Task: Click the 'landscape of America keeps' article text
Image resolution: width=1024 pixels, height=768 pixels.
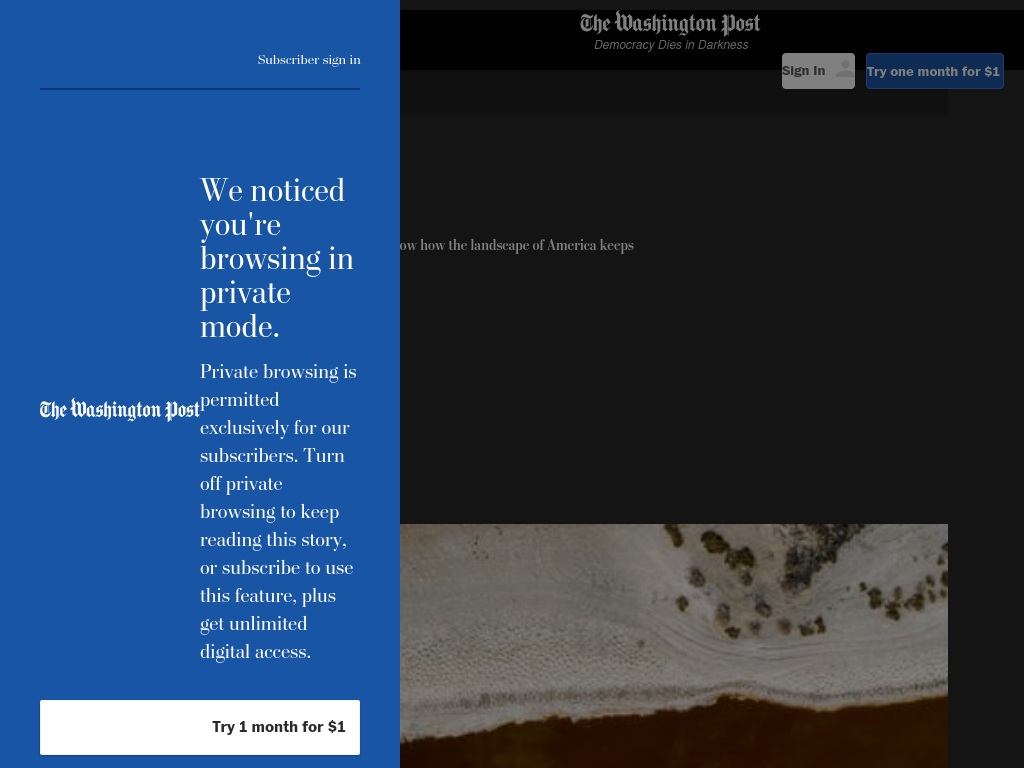Action: pos(552,246)
